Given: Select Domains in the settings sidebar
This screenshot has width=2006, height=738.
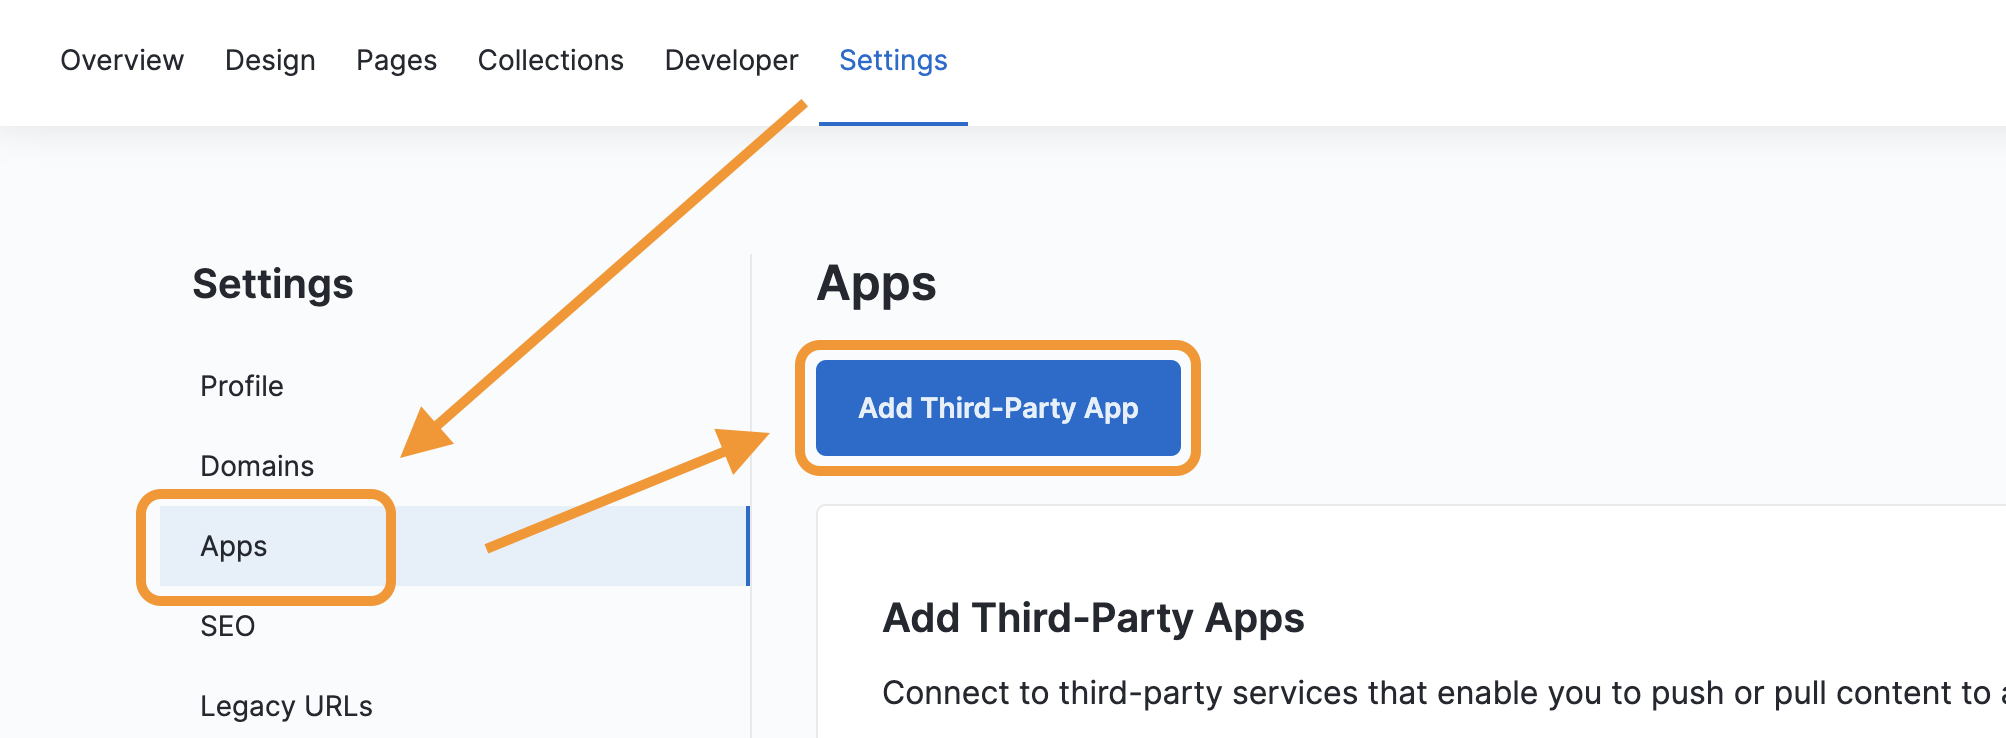Looking at the screenshot, I should 257,466.
